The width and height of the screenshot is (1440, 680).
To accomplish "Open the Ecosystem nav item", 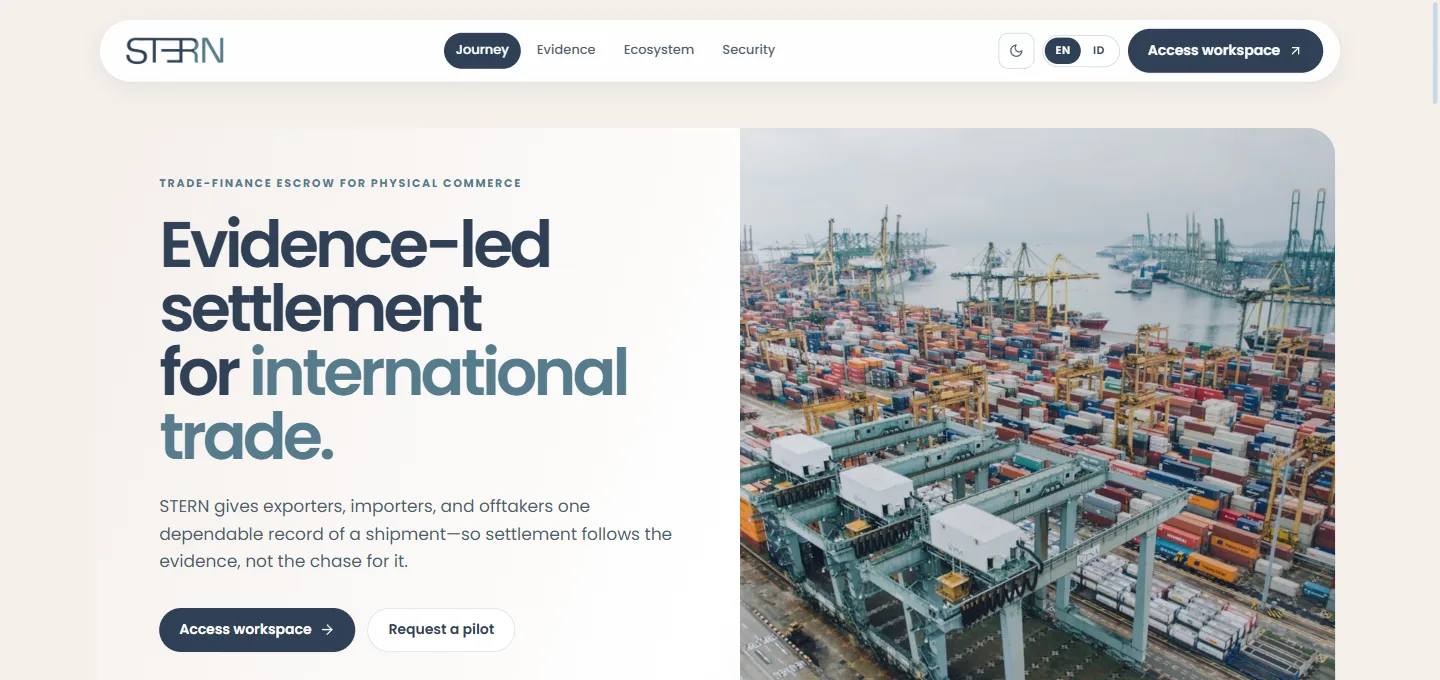I will (x=659, y=50).
